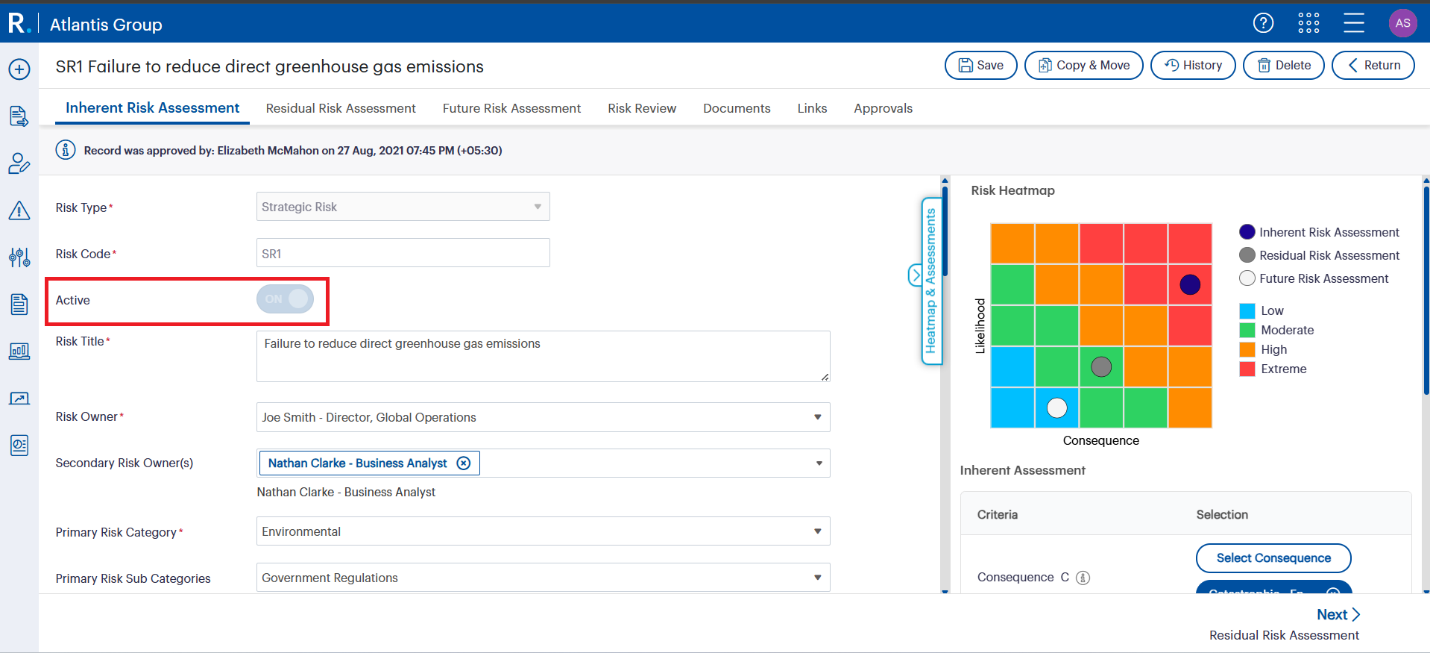The width and height of the screenshot is (1430, 653).
Task: Toggle the Active ON switch
Action: (x=285, y=299)
